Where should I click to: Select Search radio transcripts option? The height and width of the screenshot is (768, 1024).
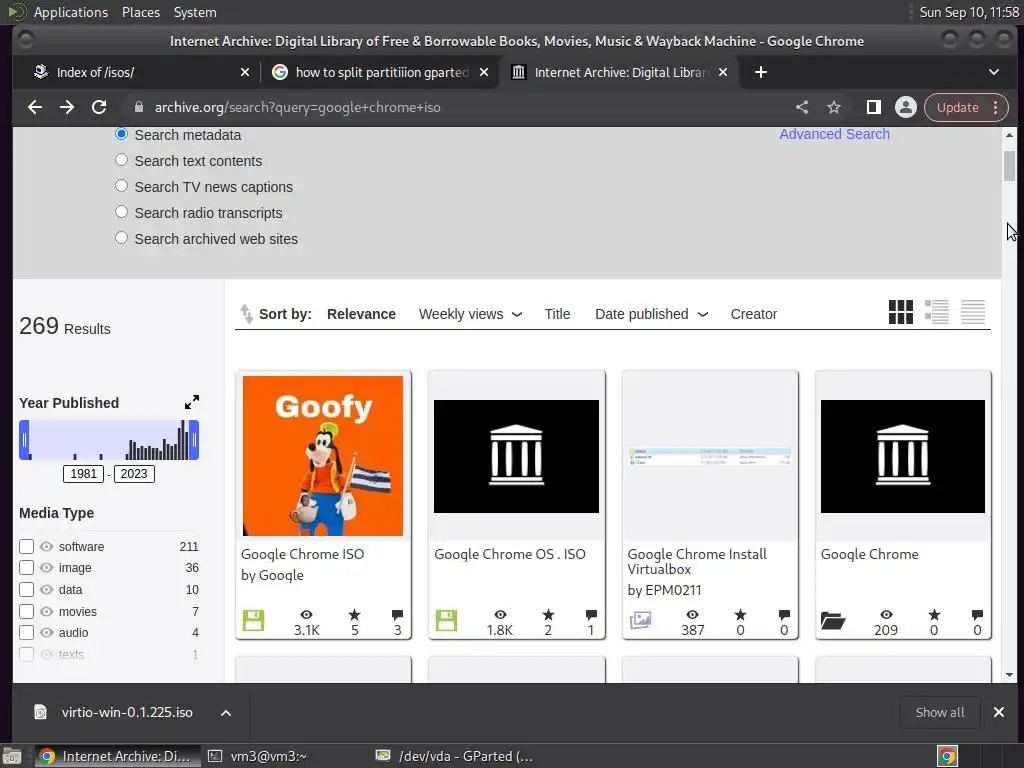(x=121, y=212)
